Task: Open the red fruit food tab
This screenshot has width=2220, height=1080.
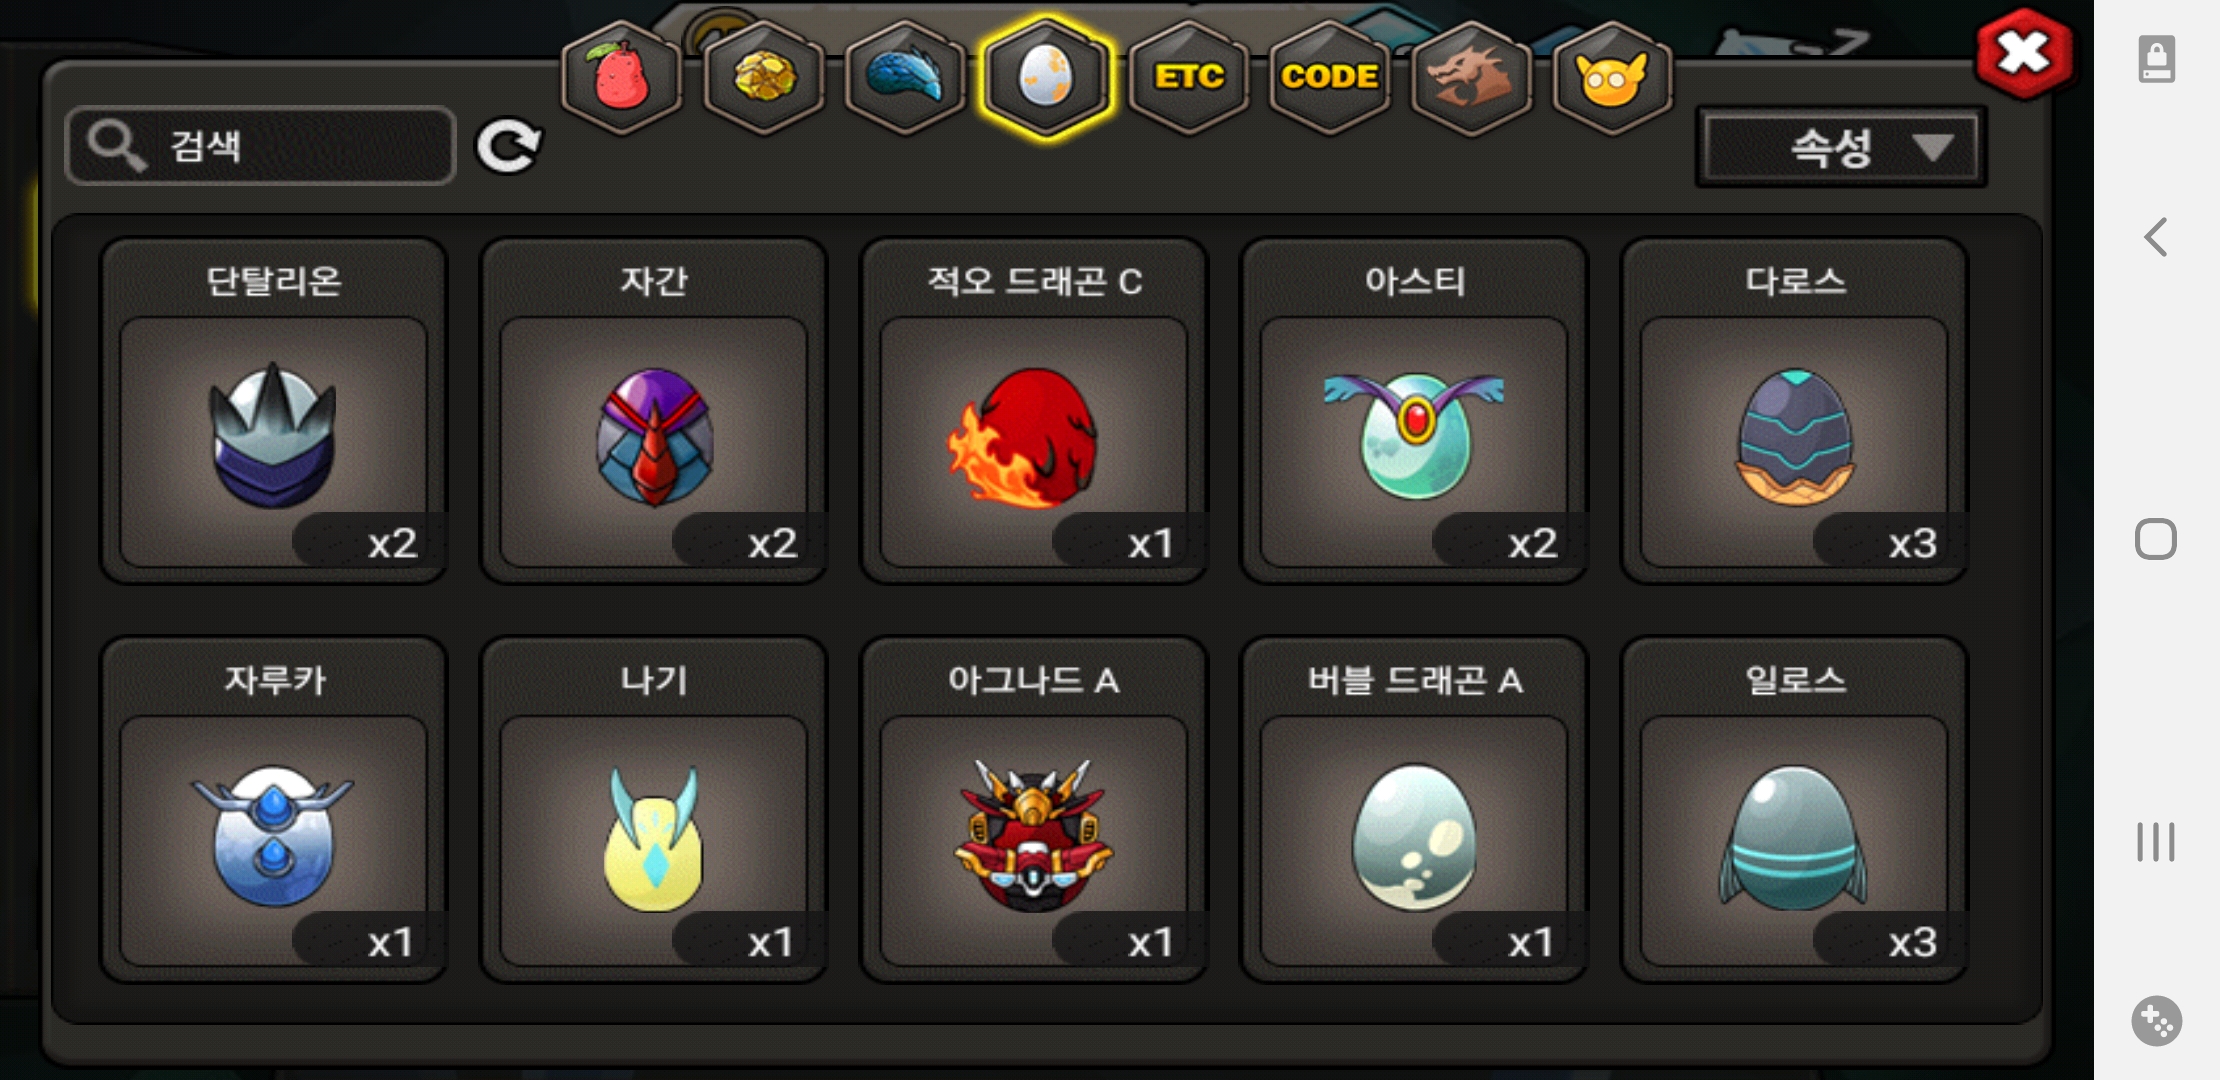Action: click(x=621, y=77)
